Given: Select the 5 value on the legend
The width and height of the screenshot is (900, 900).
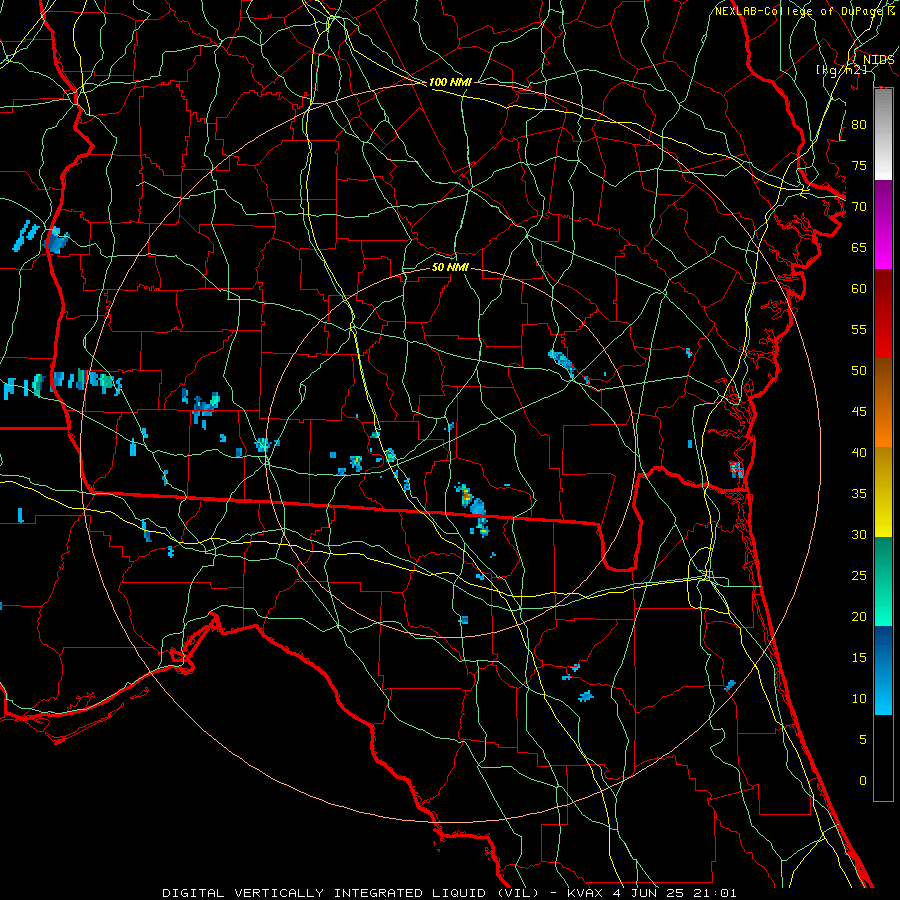Looking at the screenshot, I should pyautogui.click(x=863, y=740).
